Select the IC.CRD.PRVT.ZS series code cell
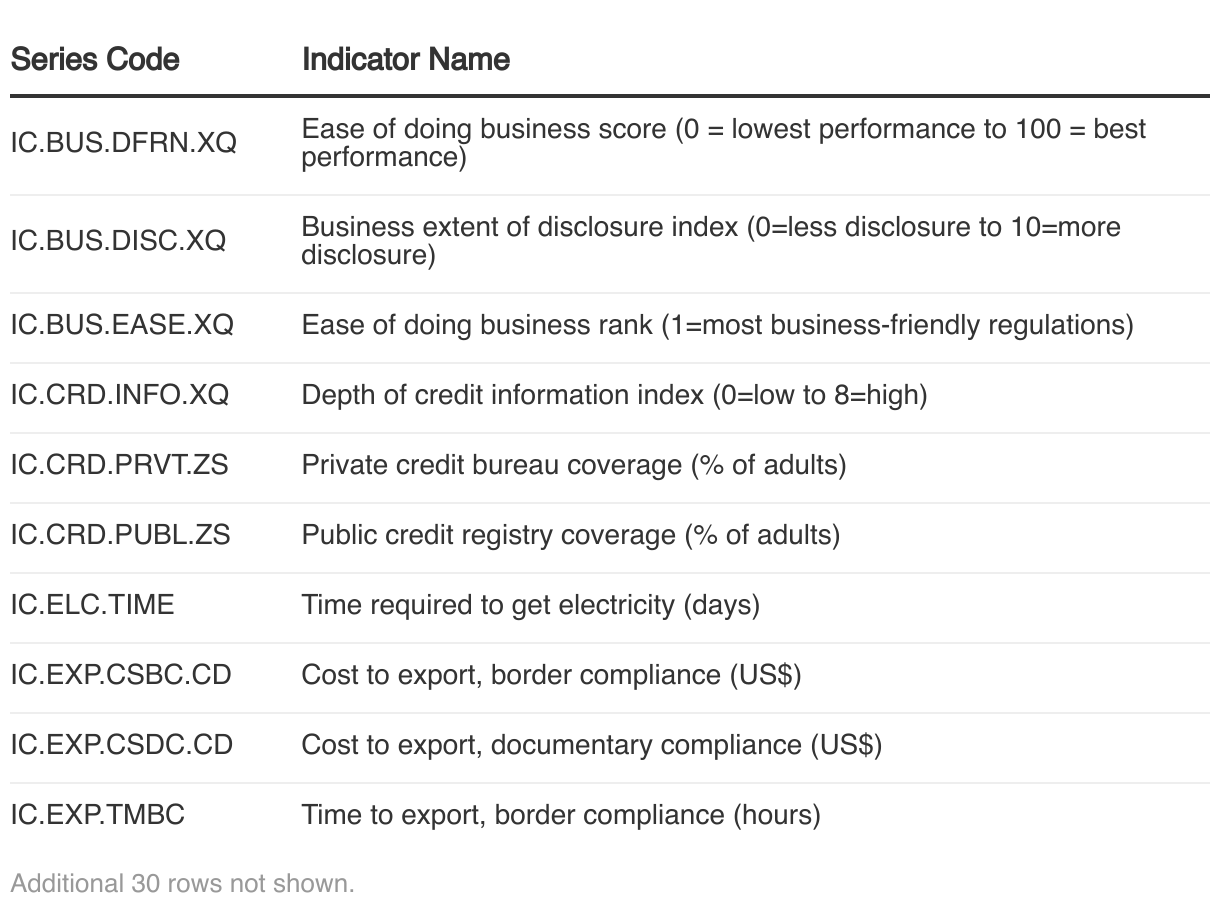Image resolution: width=1220 pixels, height=908 pixels. 119,465
